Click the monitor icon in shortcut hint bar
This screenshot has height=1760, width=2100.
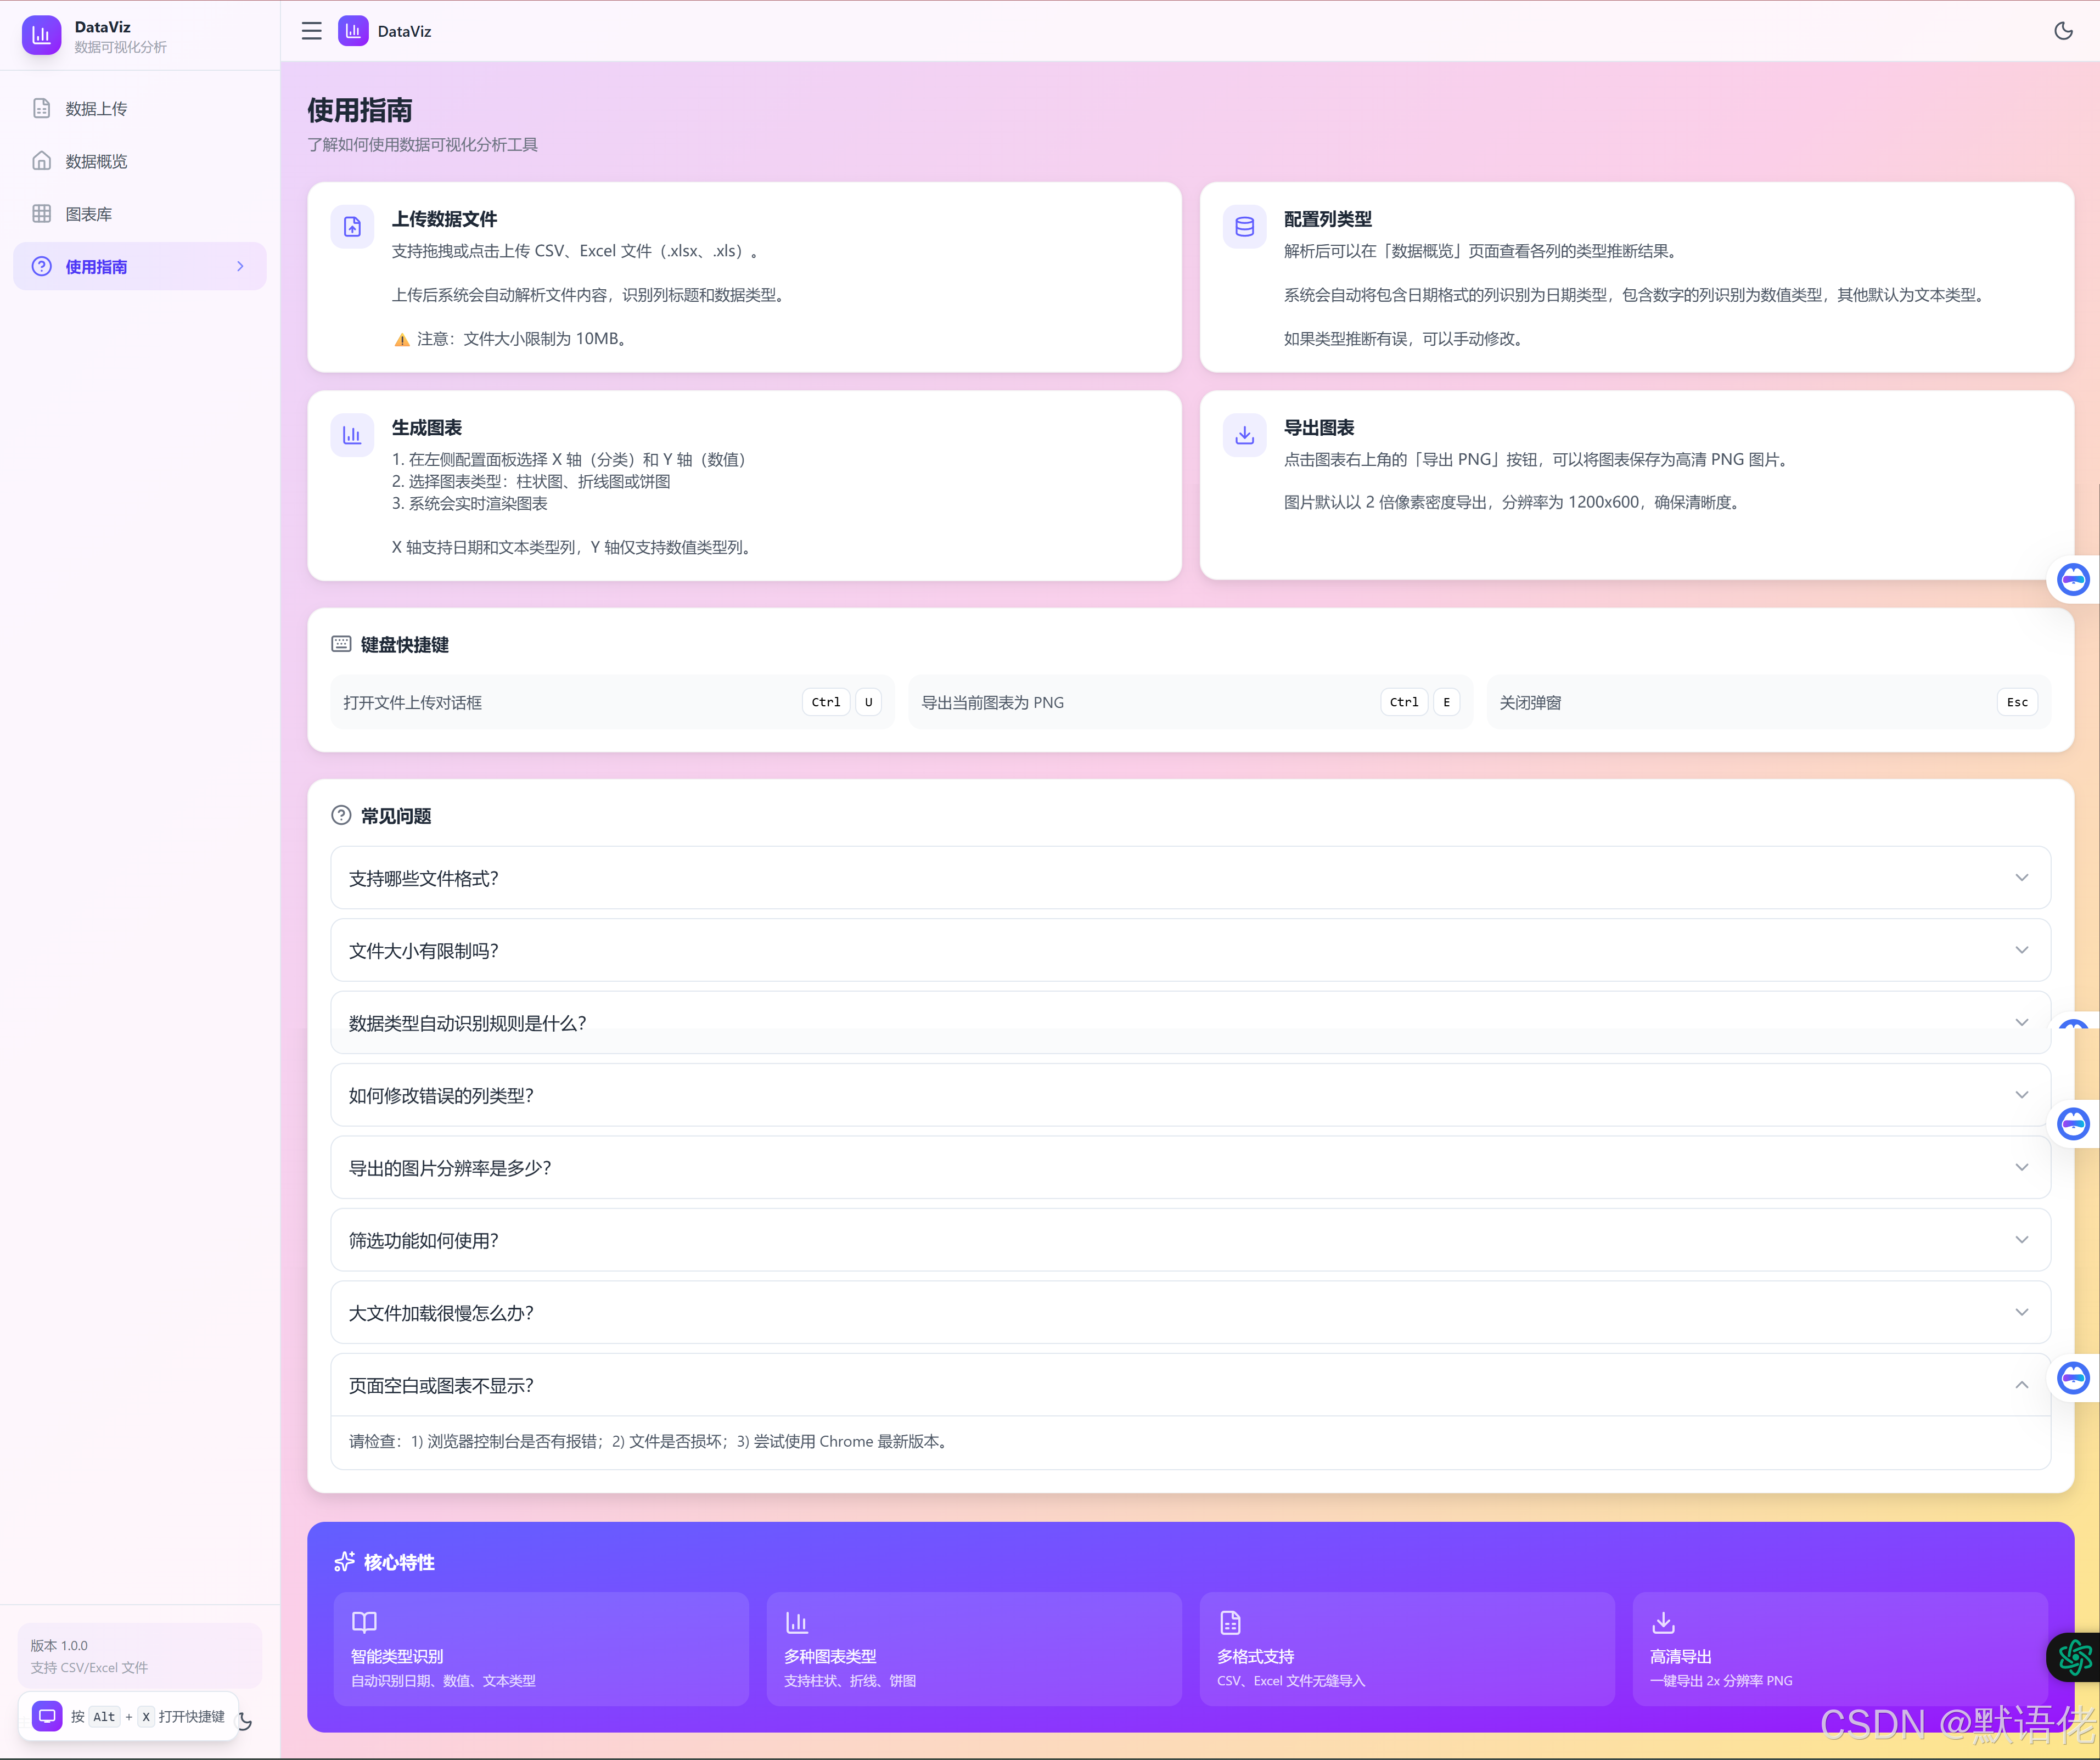pos(46,1716)
